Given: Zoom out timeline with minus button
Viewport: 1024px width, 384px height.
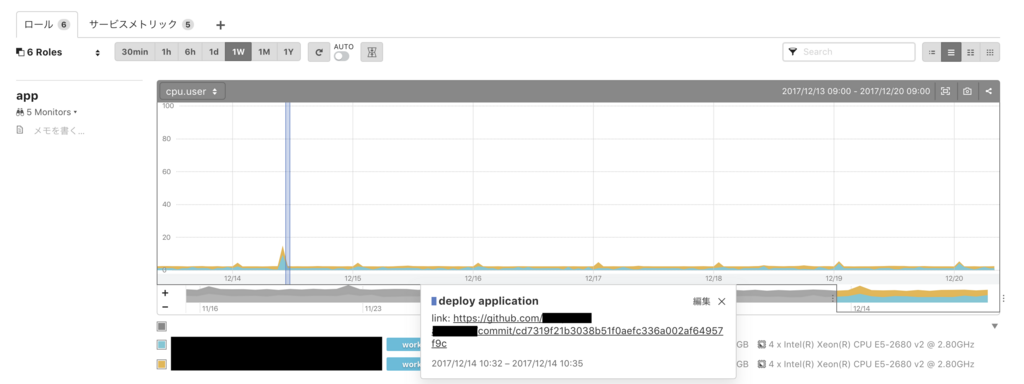Looking at the screenshot, I should pos(165,307).
